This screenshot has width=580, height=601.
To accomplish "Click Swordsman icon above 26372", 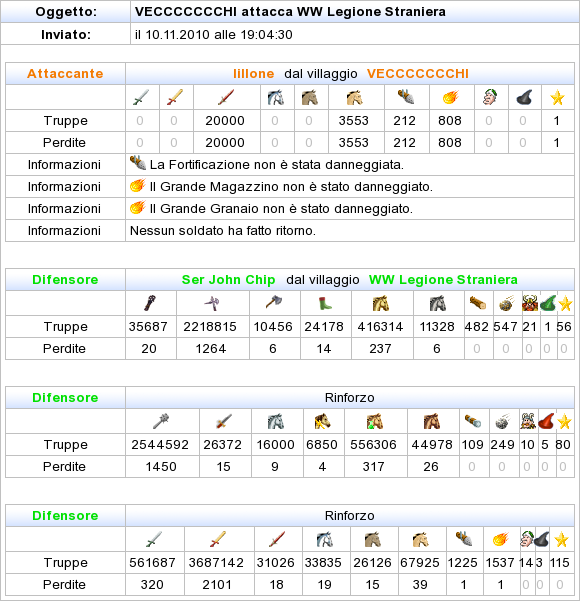I will tap(224, 421).
